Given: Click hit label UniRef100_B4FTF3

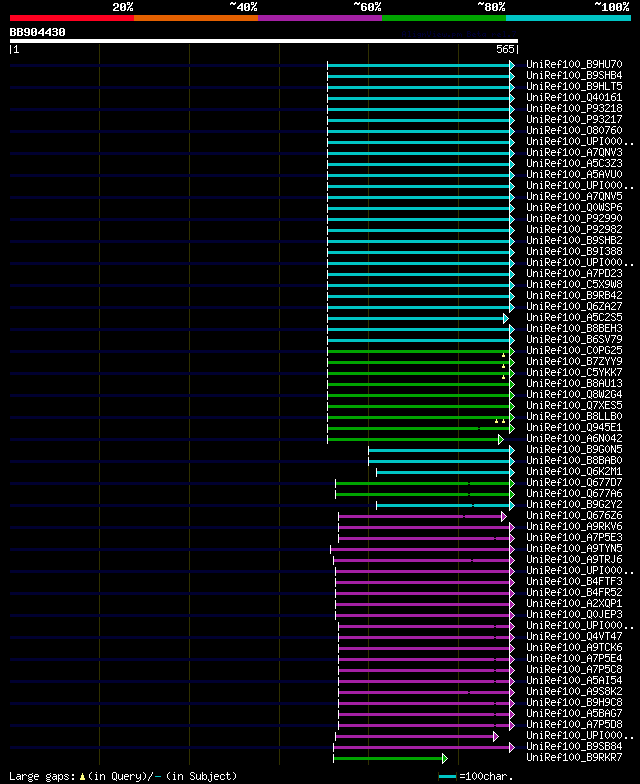Looking at the screenshot, I should [574, 582].
